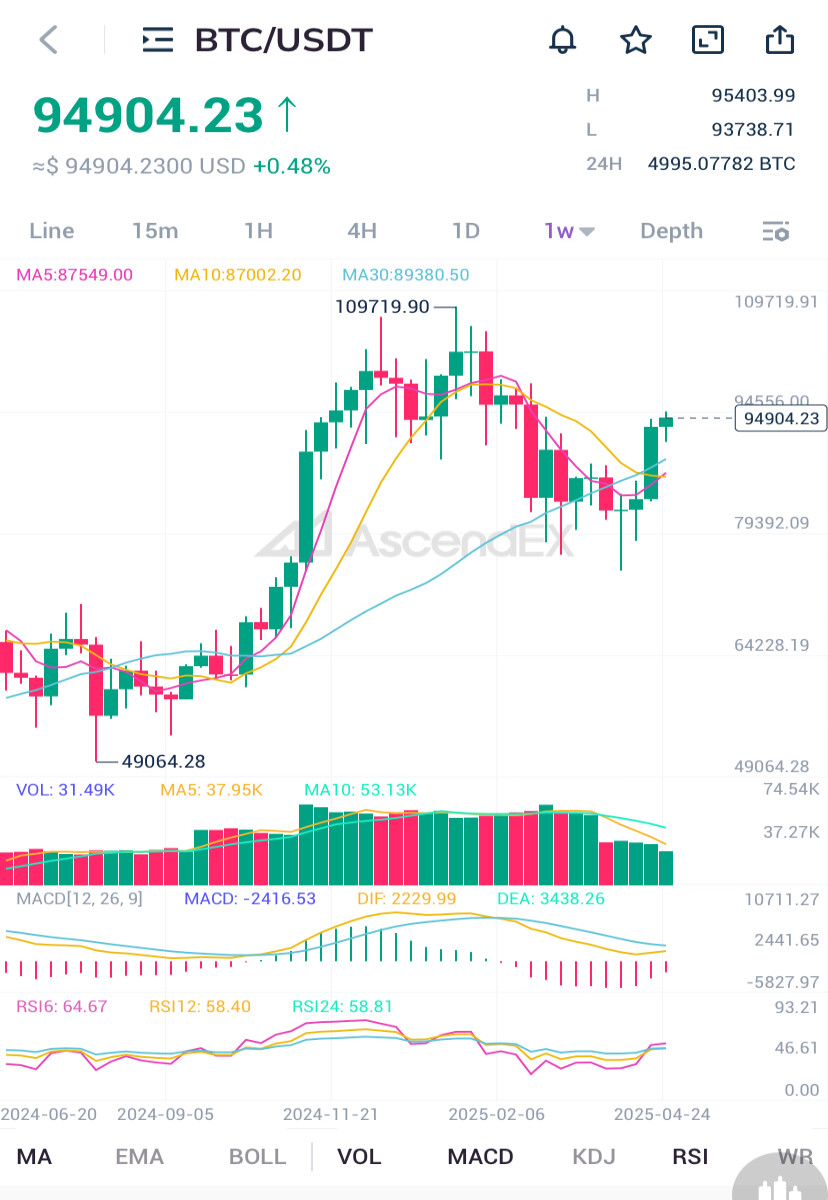Switch to the 4H timeframe tab

362,231
